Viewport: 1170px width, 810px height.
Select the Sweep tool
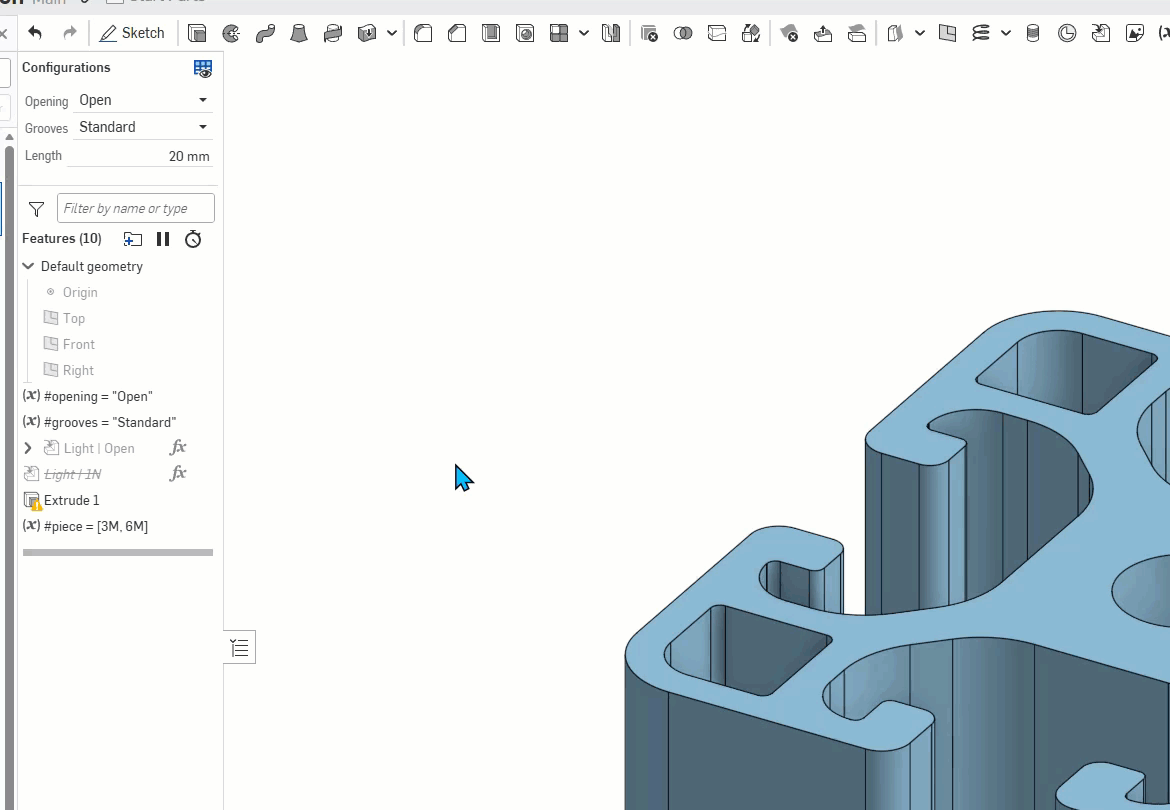pyautogui.click(x=265, y=33)
